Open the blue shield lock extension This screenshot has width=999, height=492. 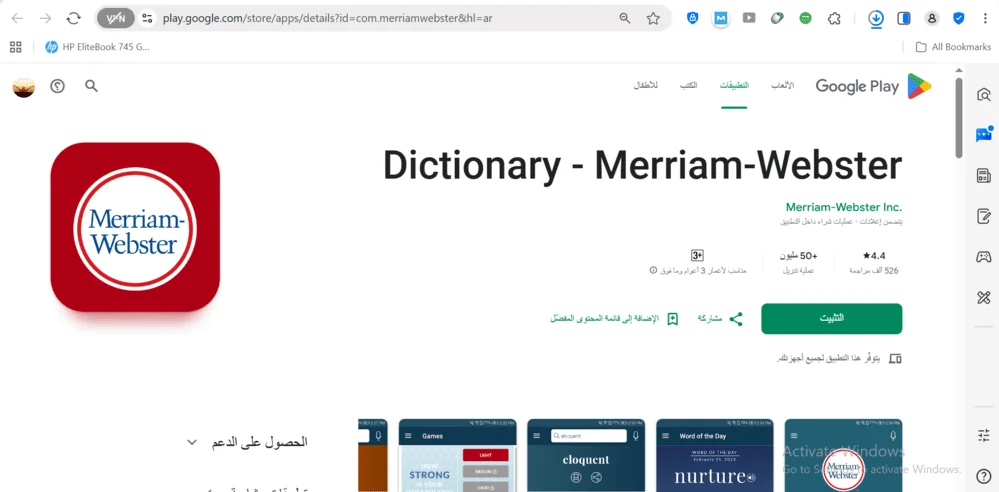(693, 18)
